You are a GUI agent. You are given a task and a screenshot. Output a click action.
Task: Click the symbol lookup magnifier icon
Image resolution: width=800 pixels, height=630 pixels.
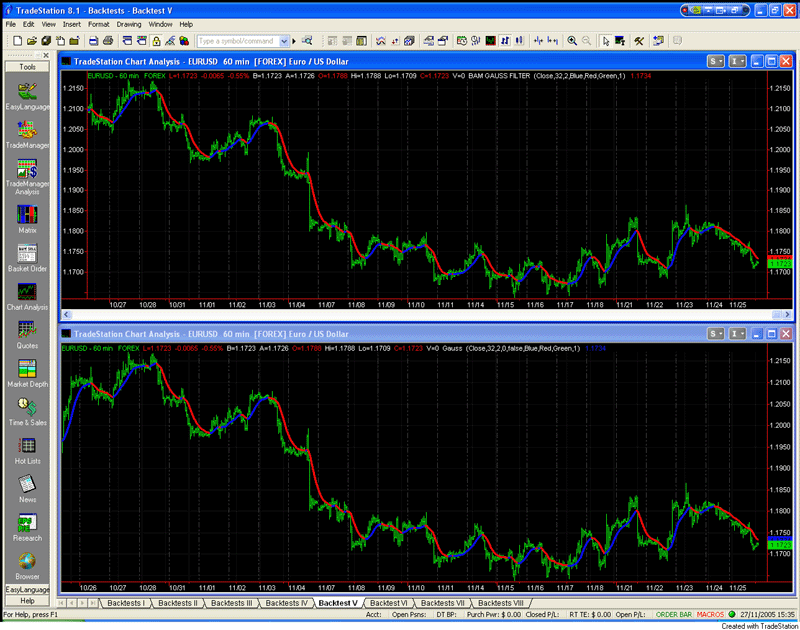(307, 41)
